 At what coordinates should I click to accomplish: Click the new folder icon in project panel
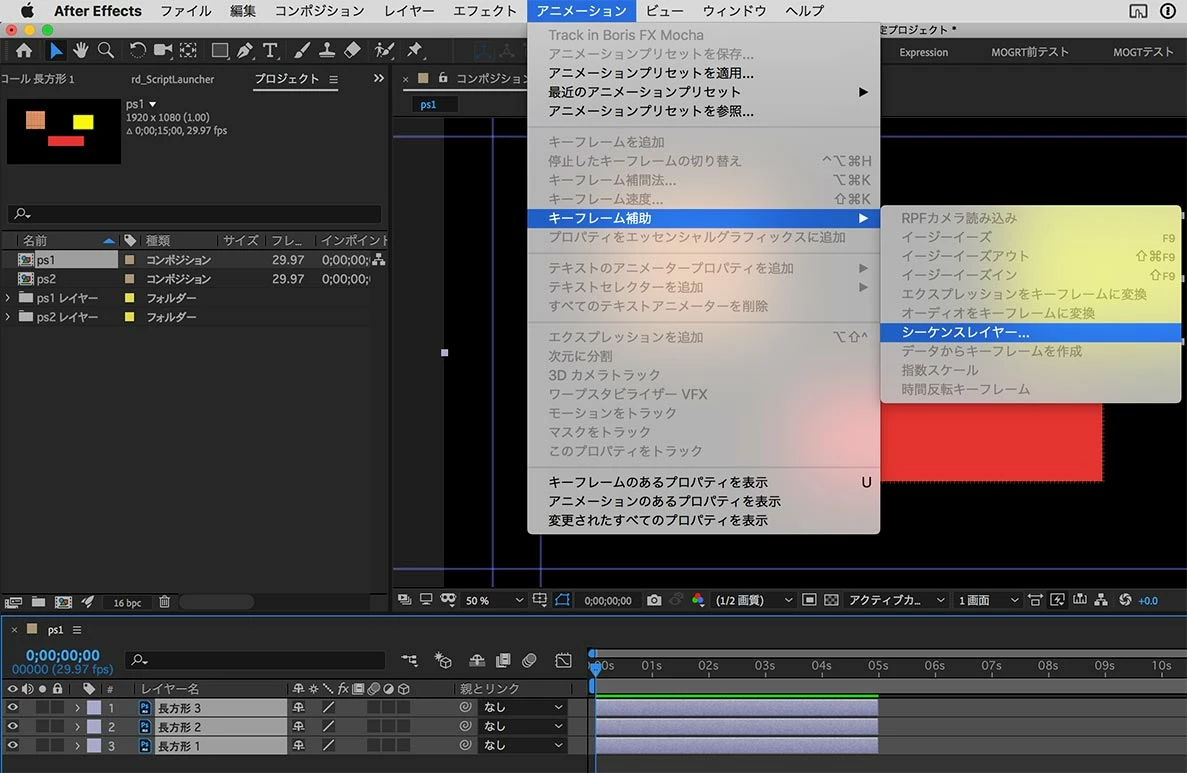38,603
